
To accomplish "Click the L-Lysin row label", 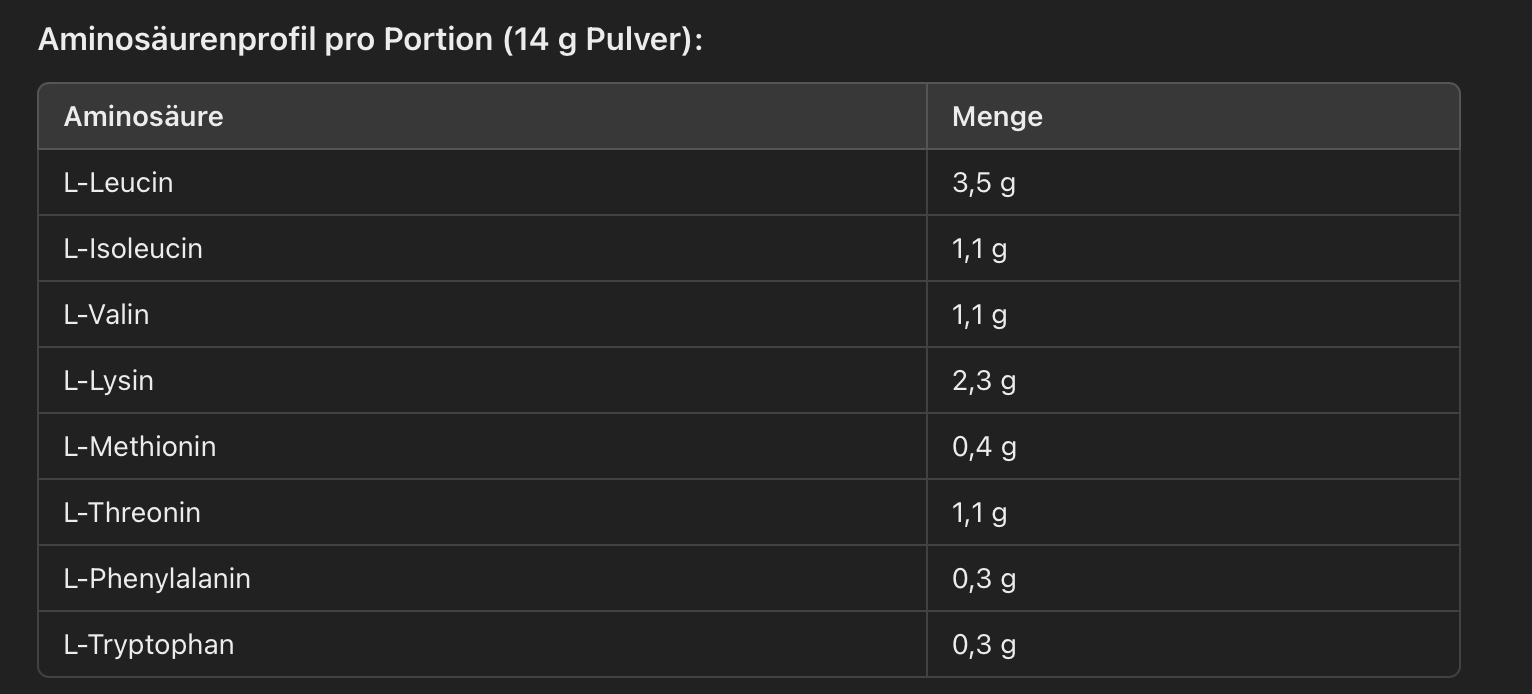I will 108,381.
